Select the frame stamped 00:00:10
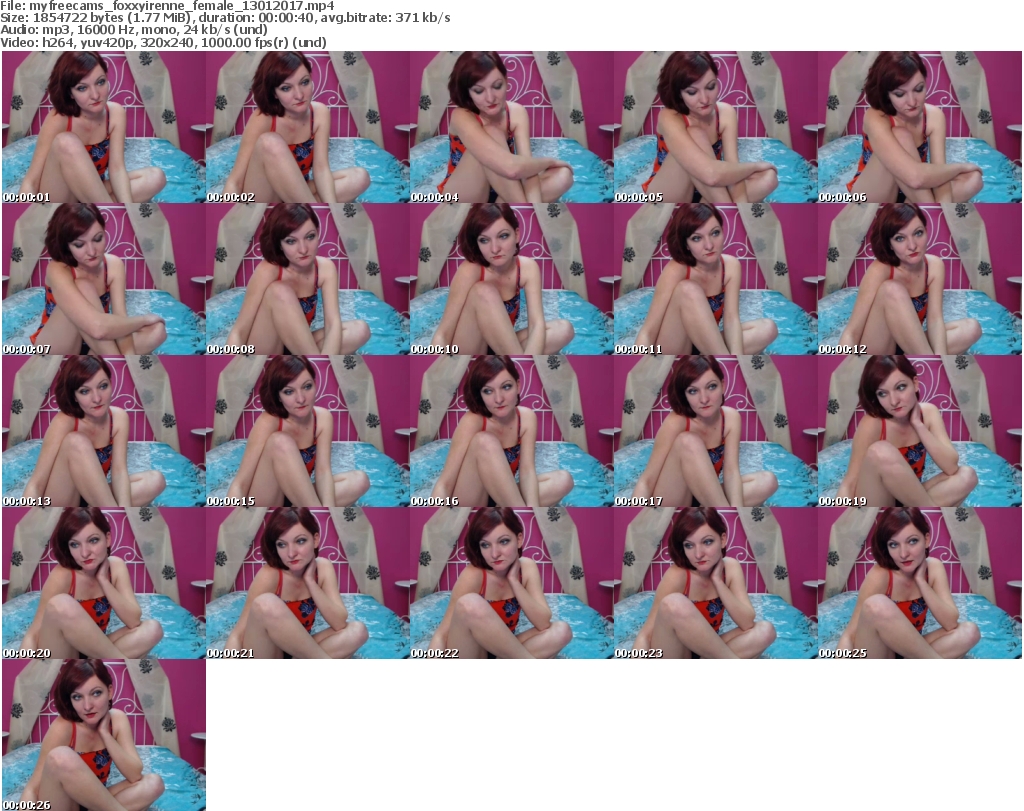This screenshot has width=1024, height=811. tap(511, 279)
